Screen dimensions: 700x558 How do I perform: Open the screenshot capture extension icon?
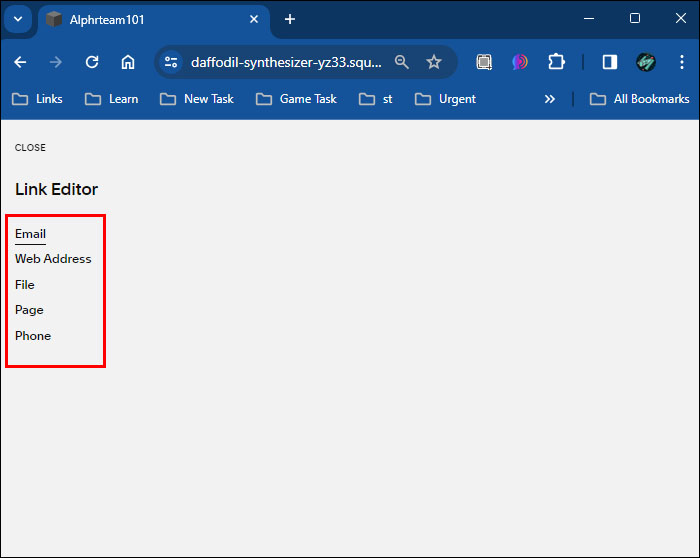(x=484, y=62)
